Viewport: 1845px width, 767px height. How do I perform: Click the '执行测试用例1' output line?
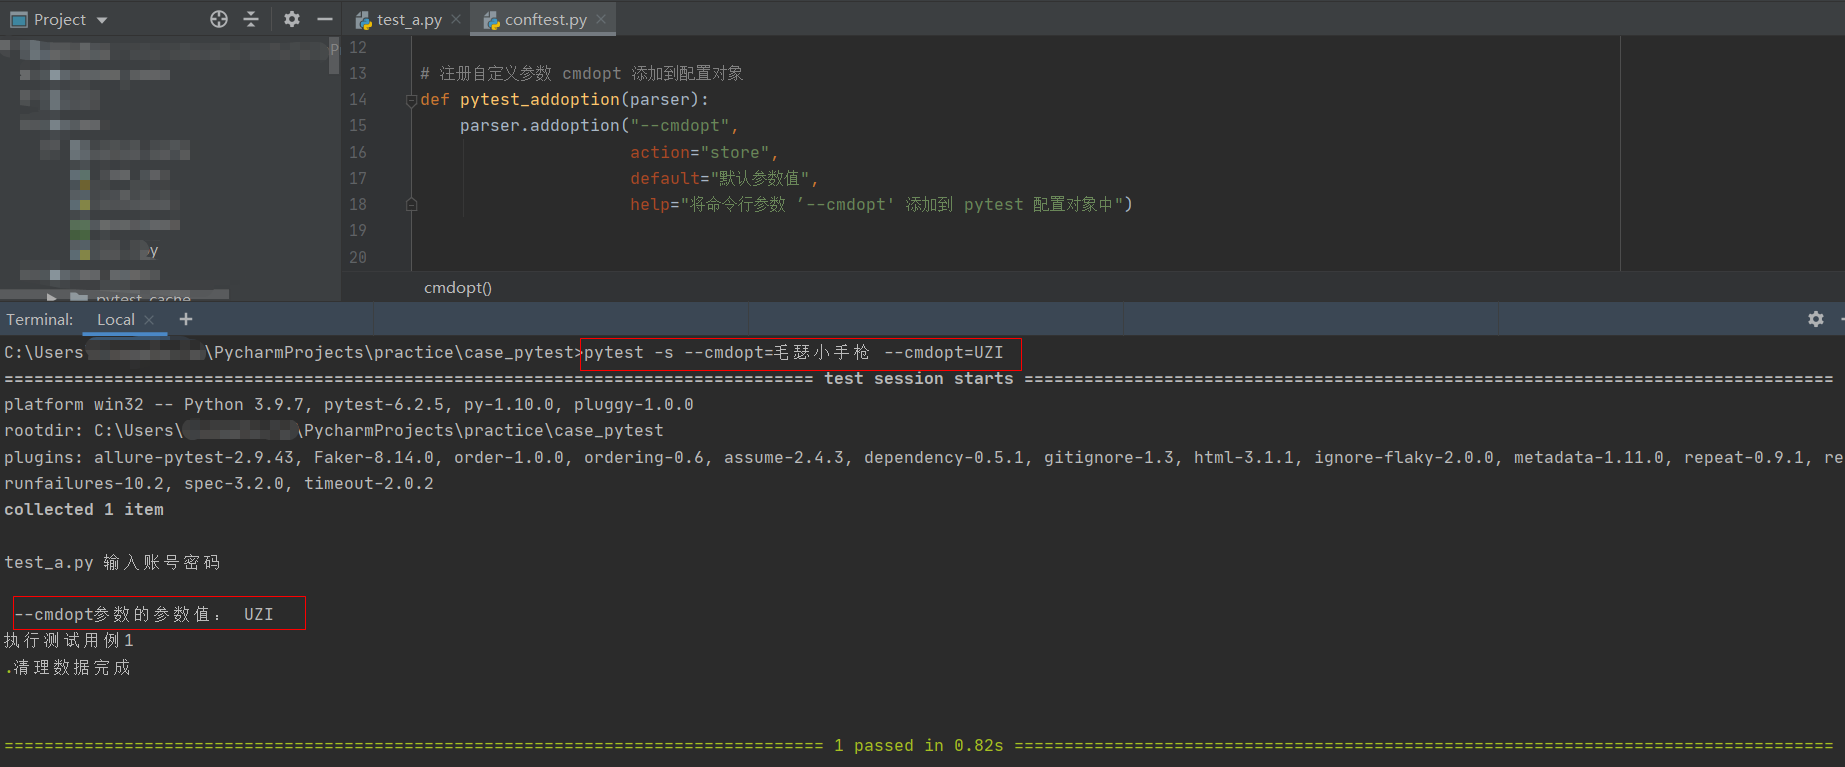[x=69, y=641]
